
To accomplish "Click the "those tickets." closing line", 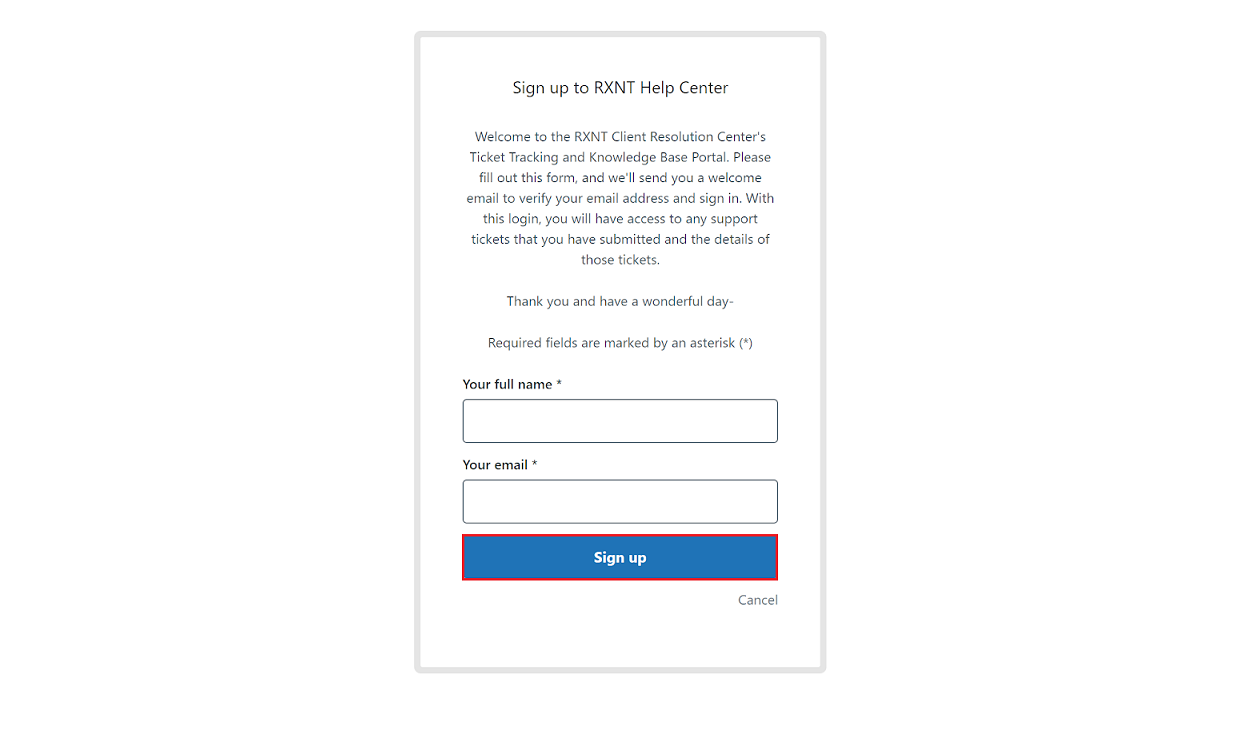I will (x=620, y=260).
